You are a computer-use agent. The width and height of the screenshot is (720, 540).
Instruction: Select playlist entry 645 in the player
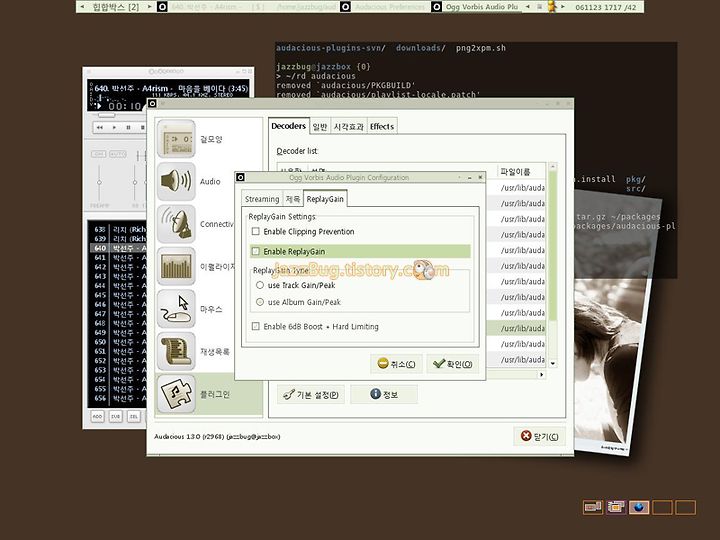tap(118, 295)
